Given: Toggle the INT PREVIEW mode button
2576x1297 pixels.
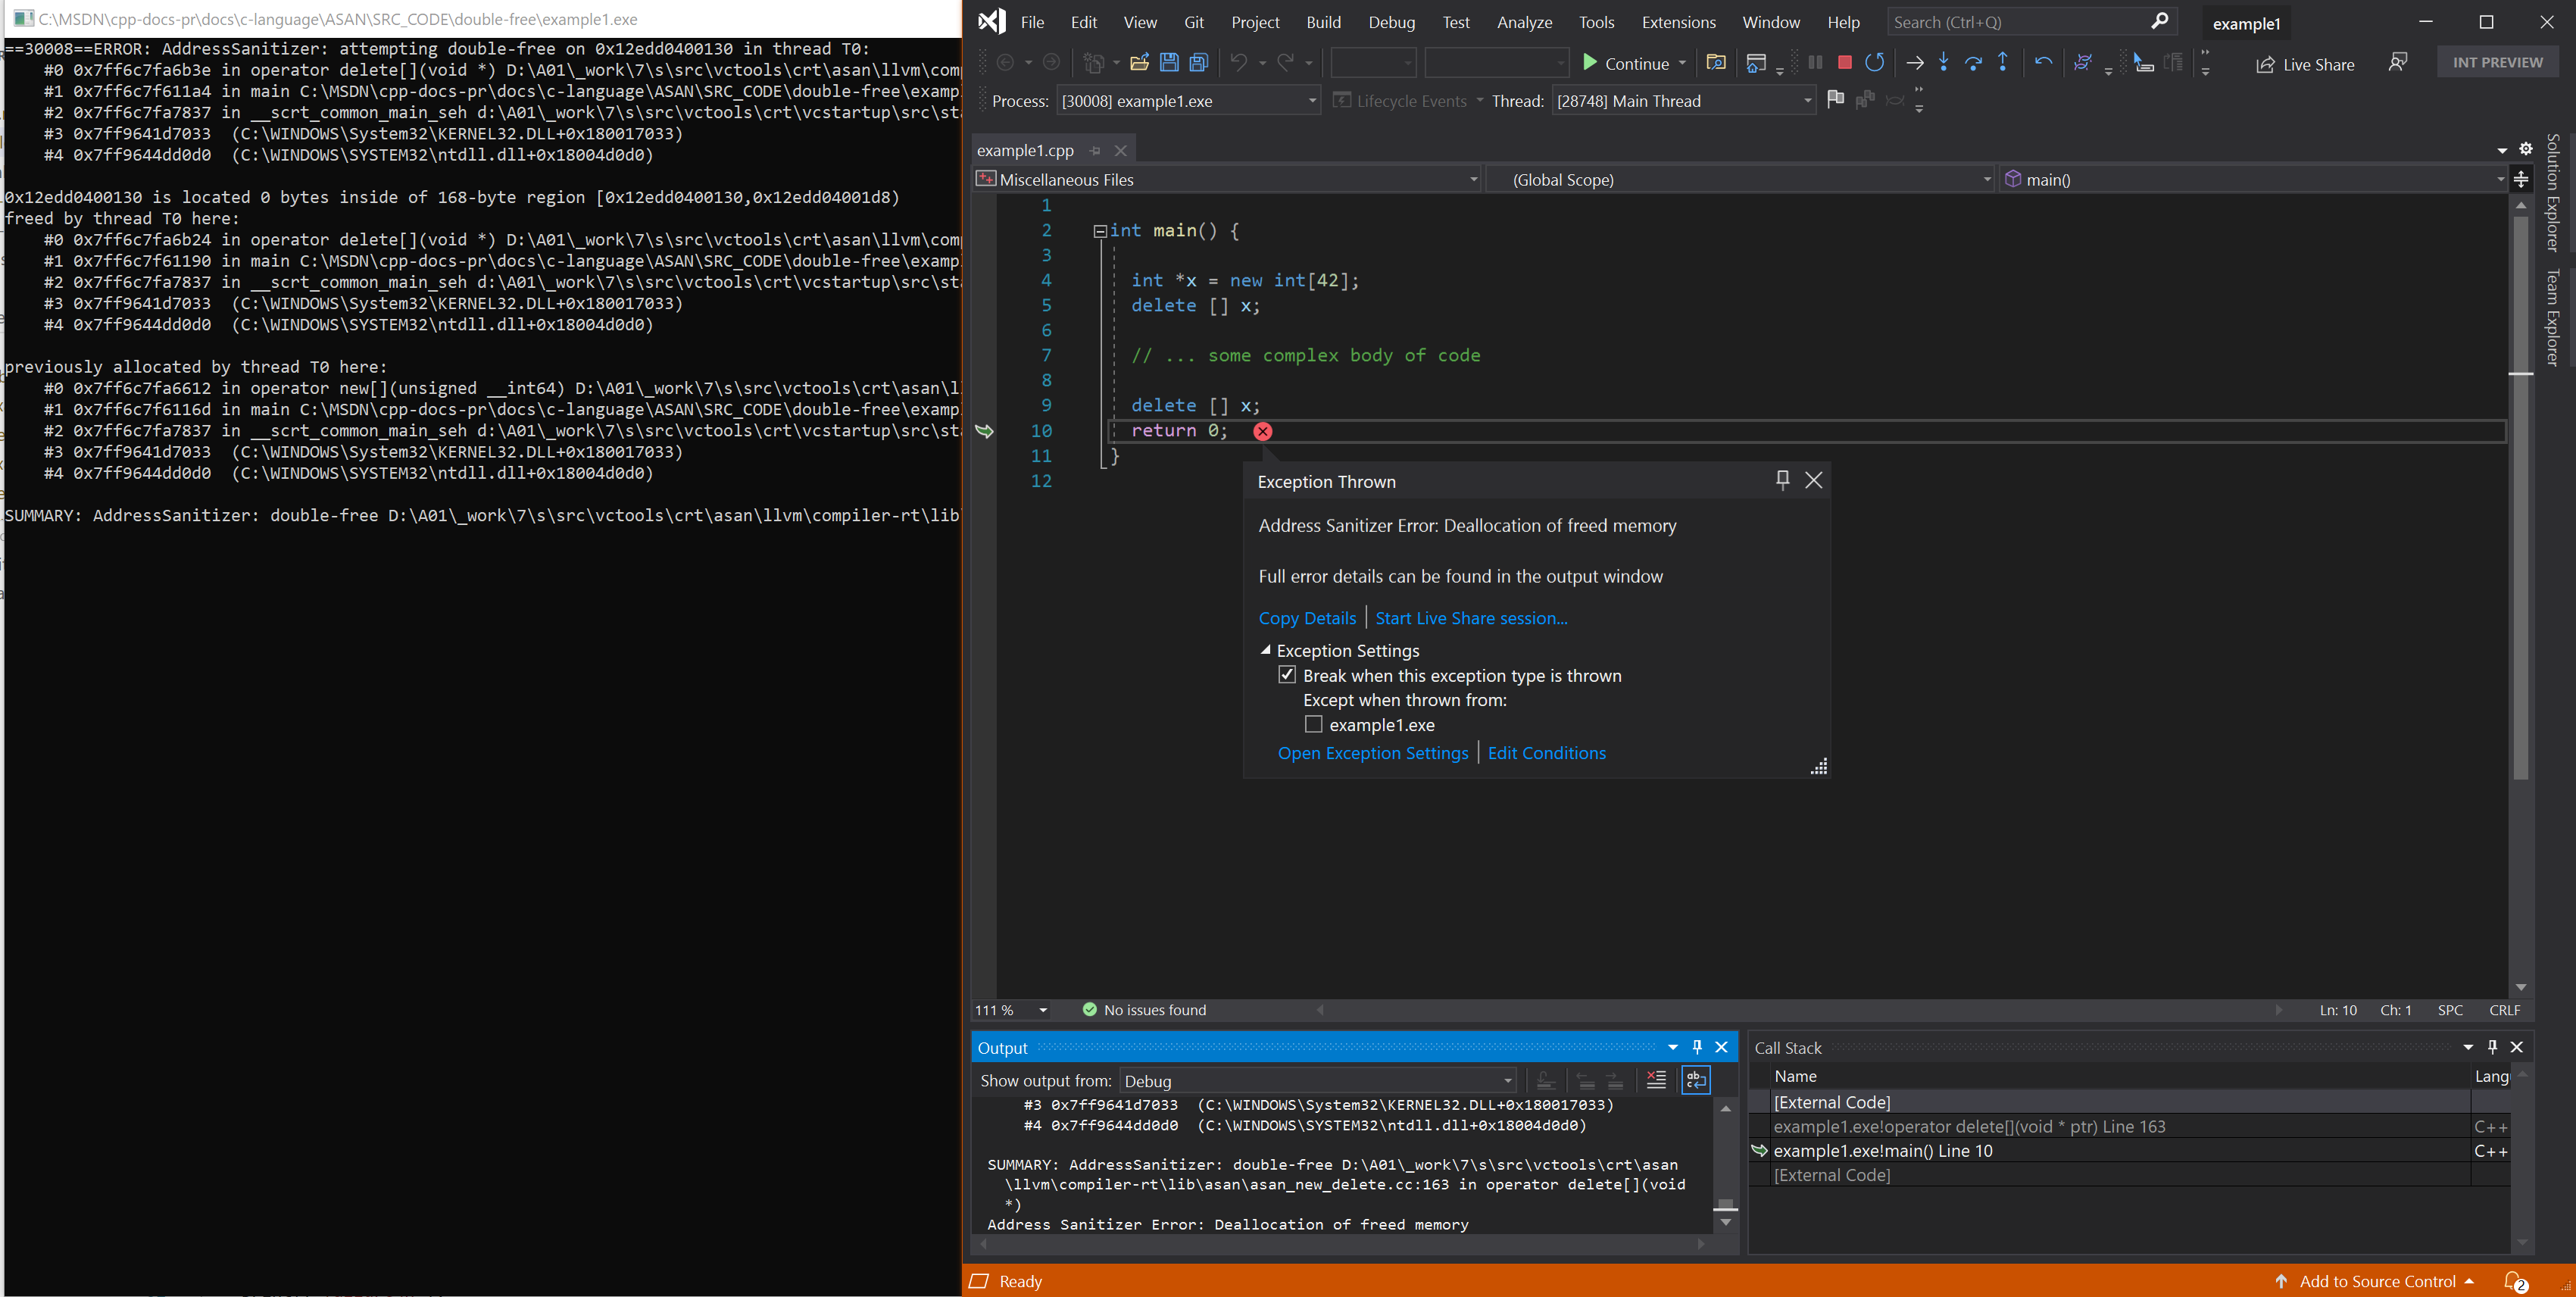Looking at the screenshot, I should pyautogui.click(x=2496, y=61).
